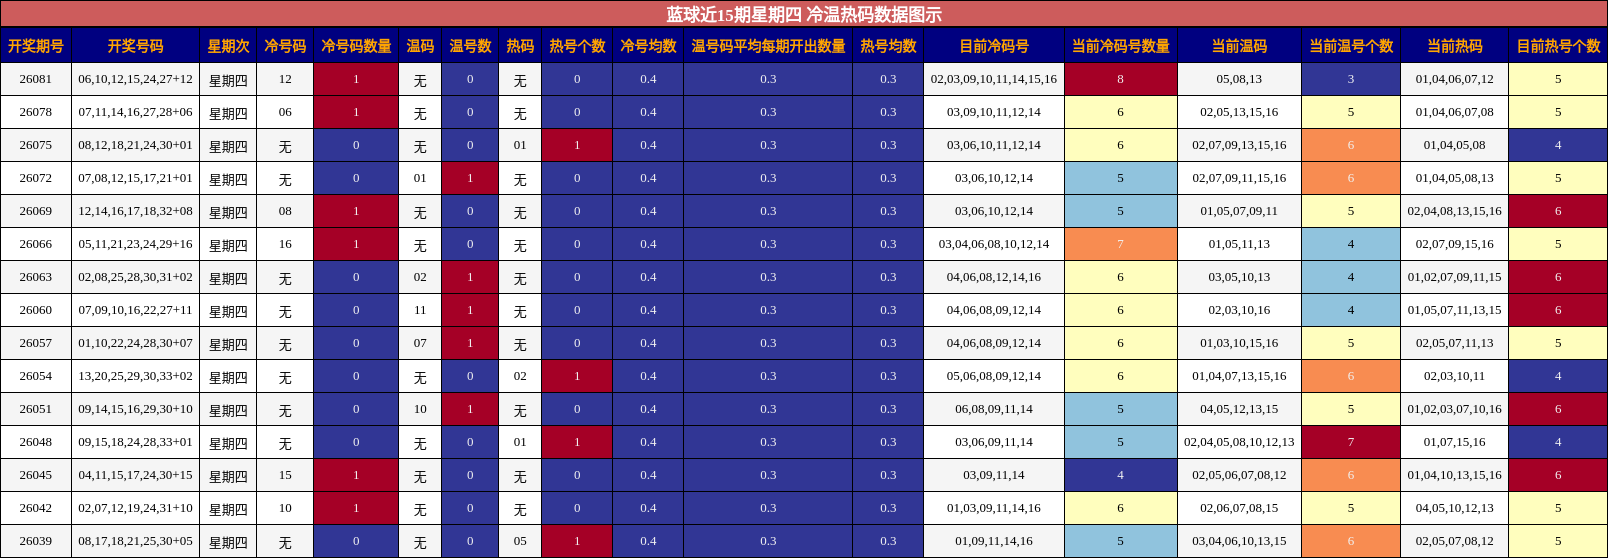Click period number 26042
This screenshot has height=558, width=1608.
point(36,508)
